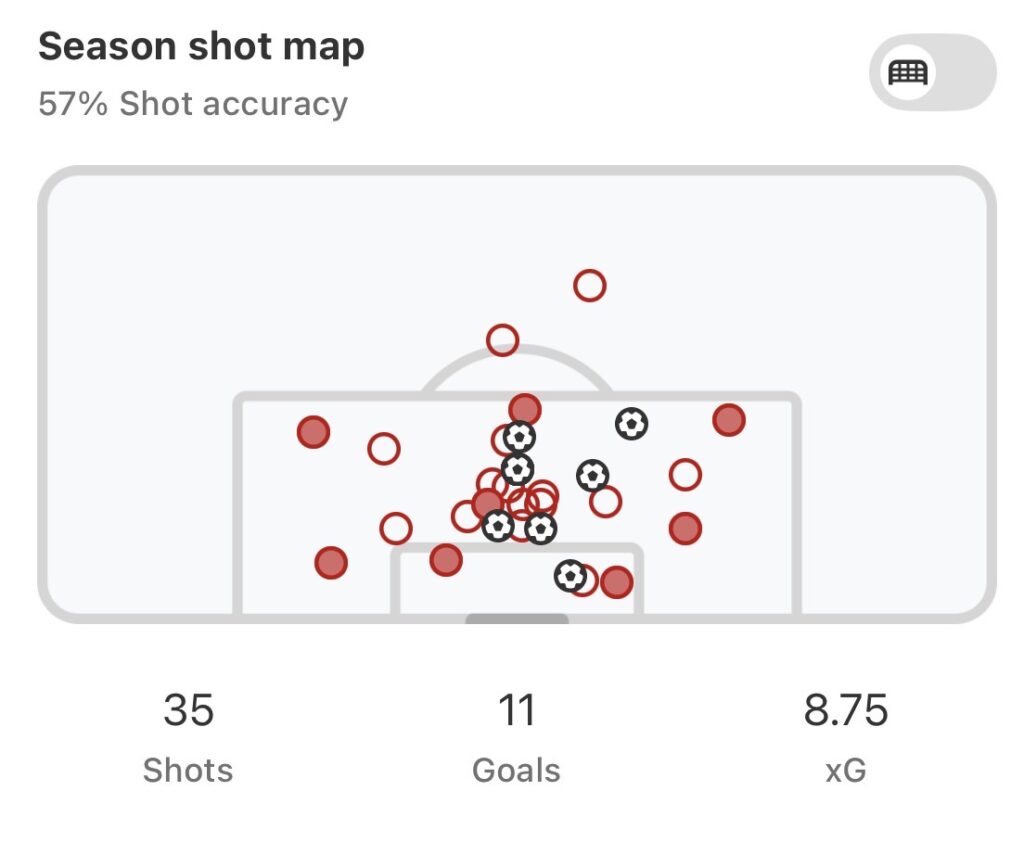Click the filled red shot on six-yard box's left corner
Viewport: 1024px width, 842px height.
point(446,560)
